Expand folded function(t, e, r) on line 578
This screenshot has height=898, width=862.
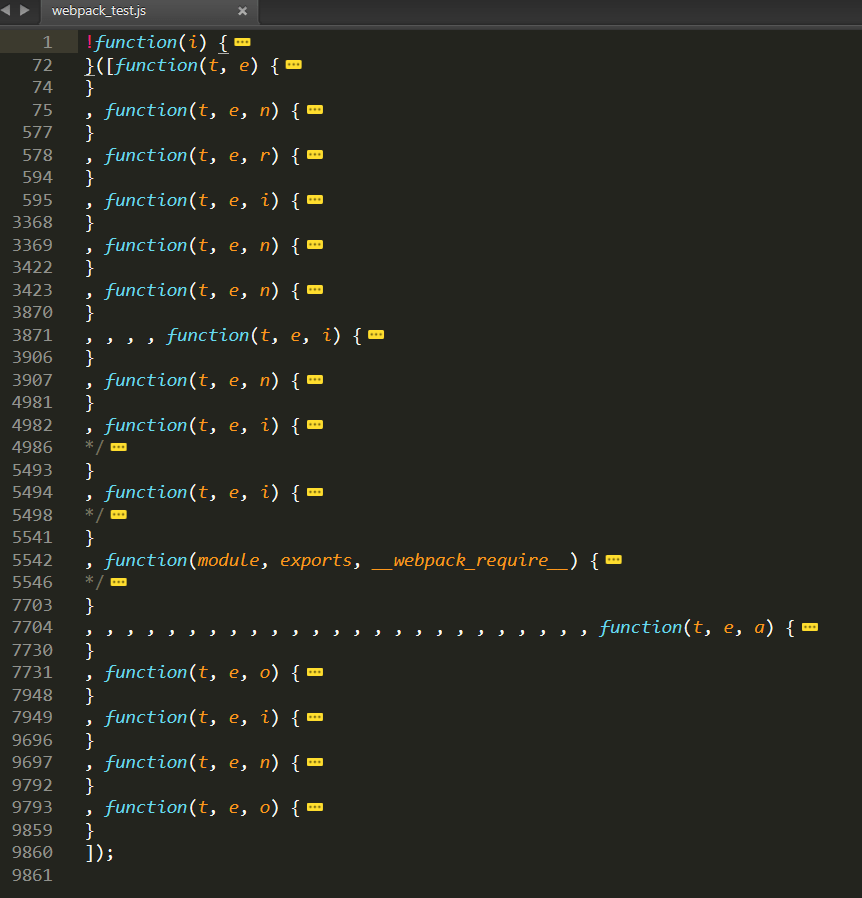[315, 155]
